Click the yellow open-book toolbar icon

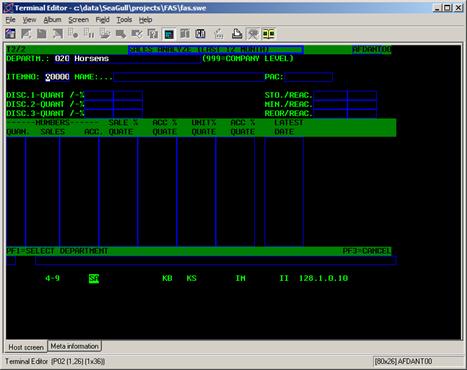(x=269, y=34)
